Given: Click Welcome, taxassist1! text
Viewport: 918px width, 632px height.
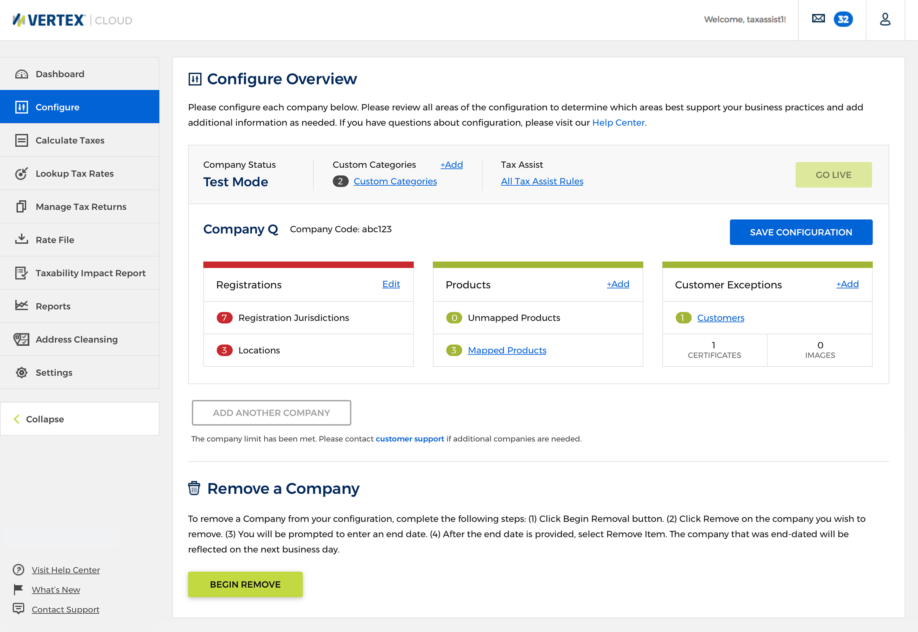Looking at the screenshot, I should 745,19.
